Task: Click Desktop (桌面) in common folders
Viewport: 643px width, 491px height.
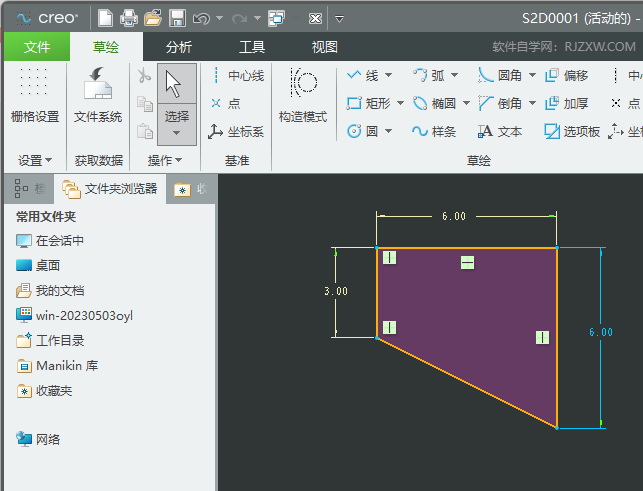Action: [47, 265]
